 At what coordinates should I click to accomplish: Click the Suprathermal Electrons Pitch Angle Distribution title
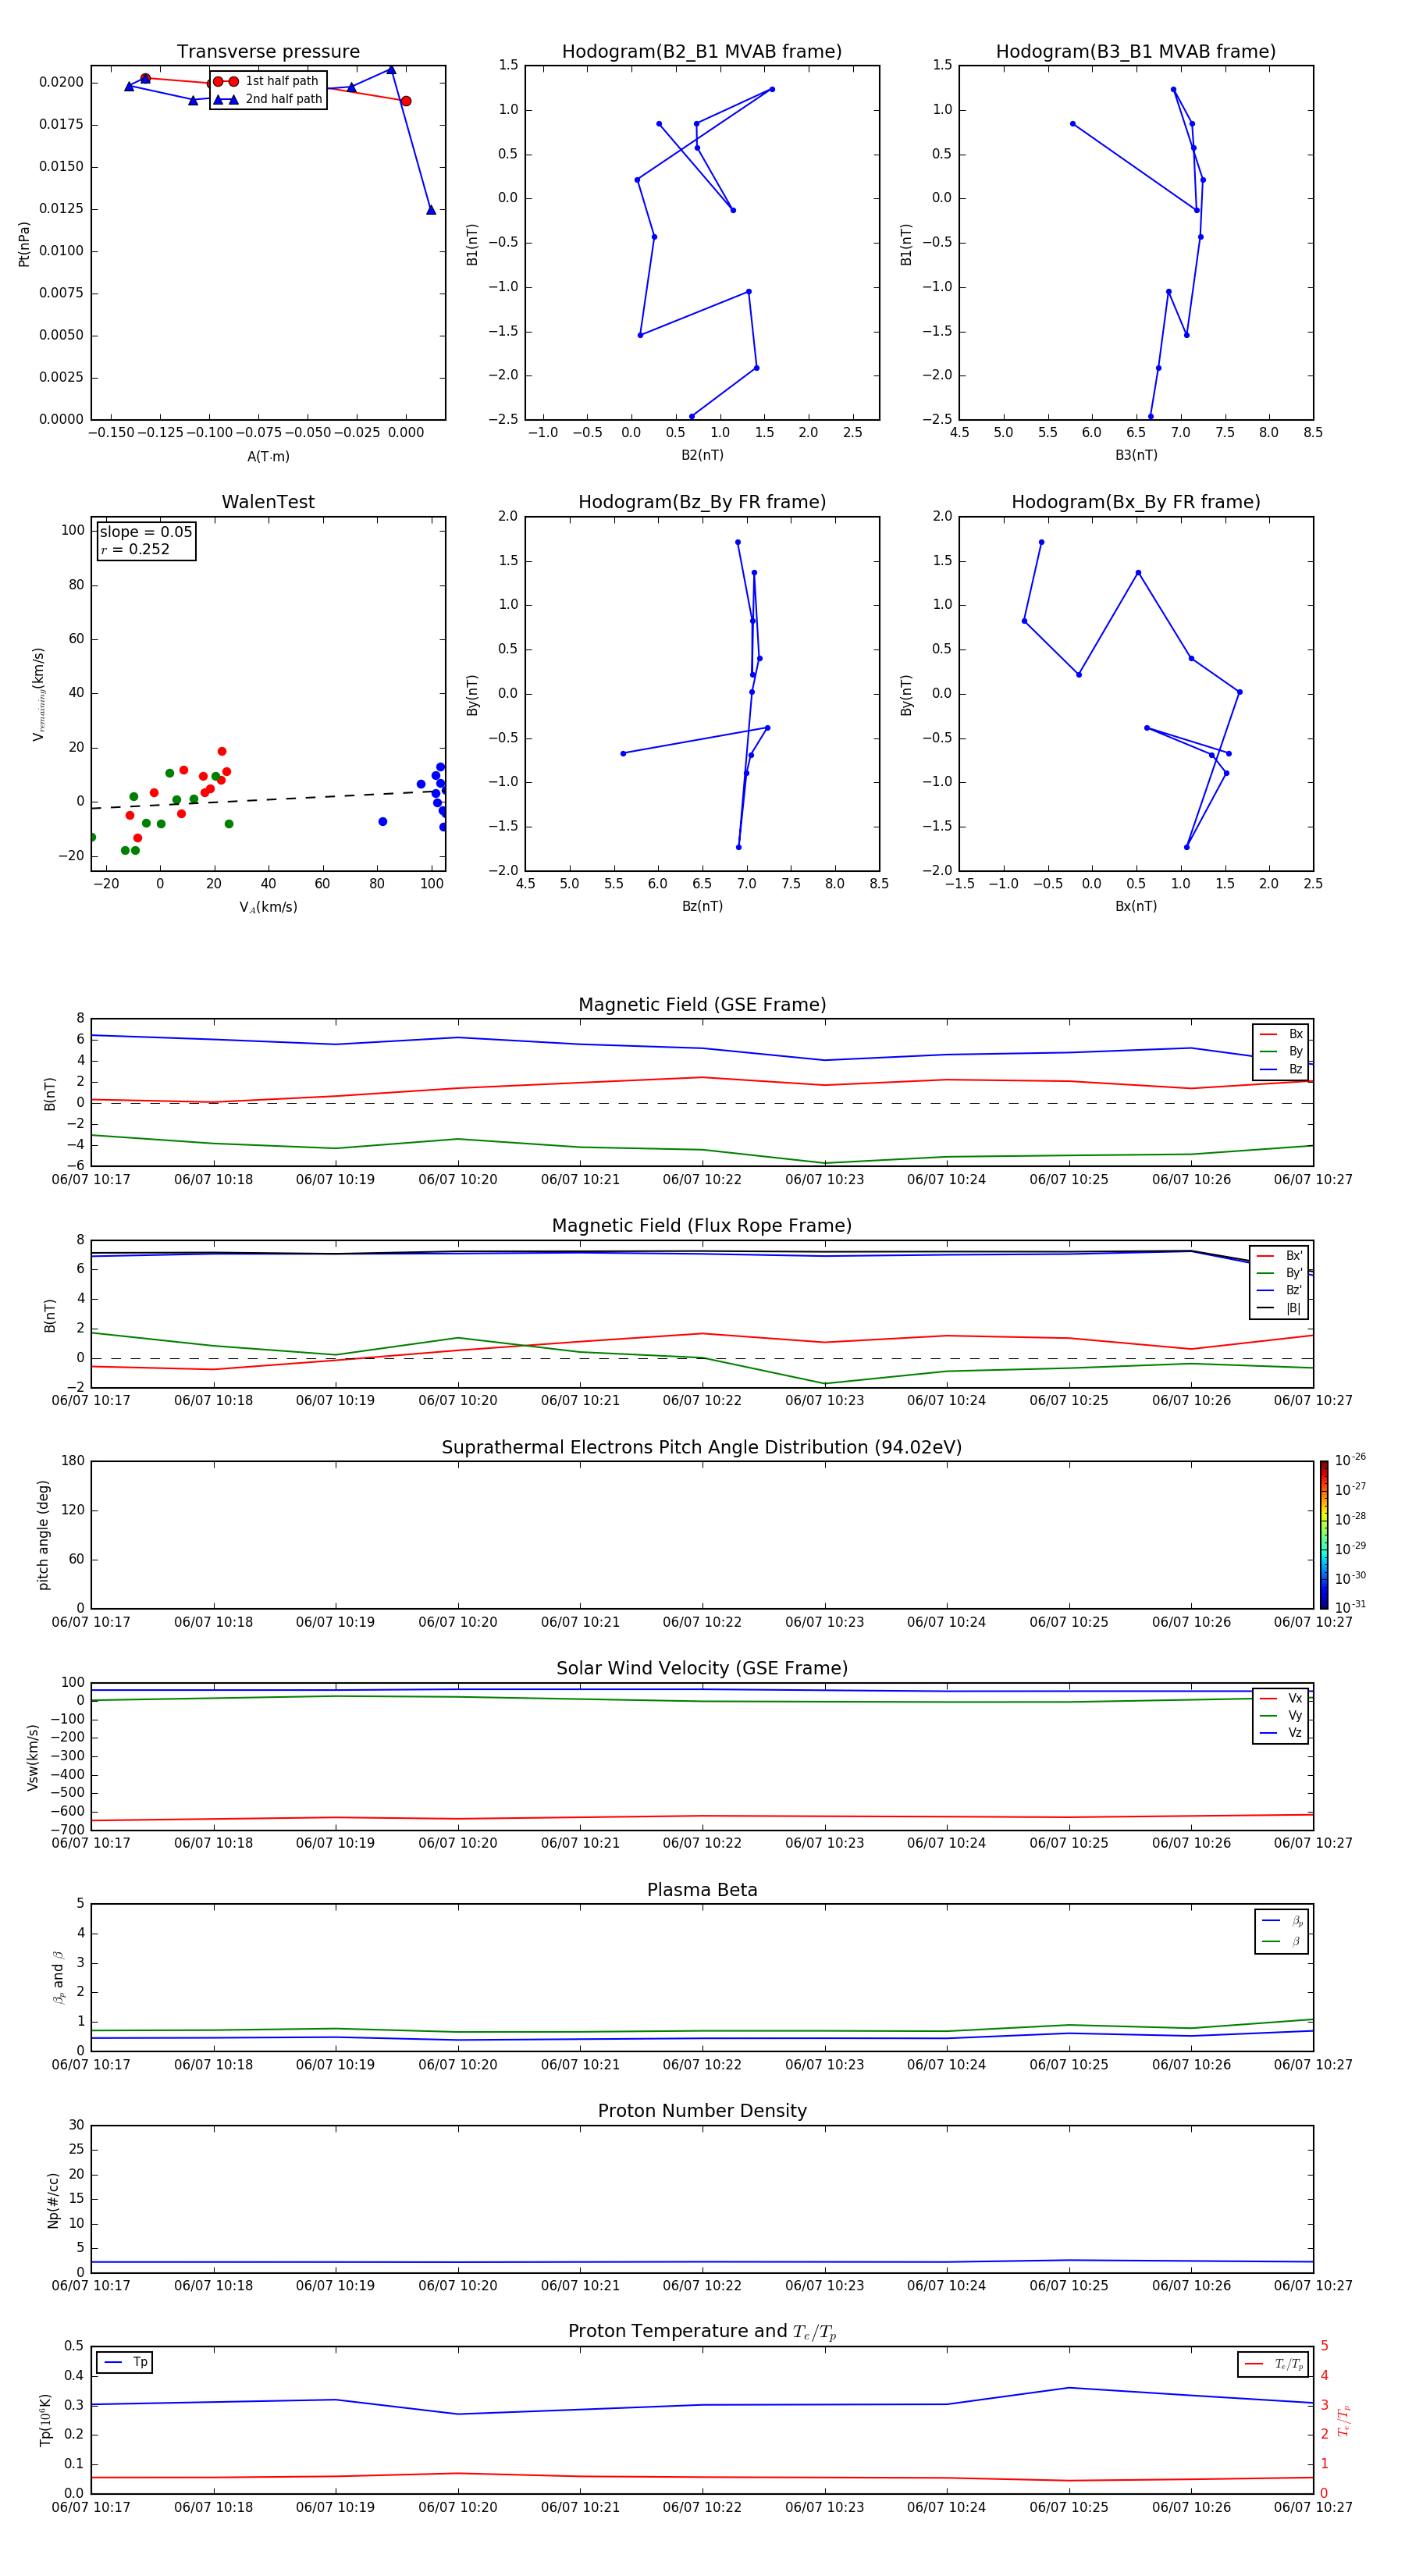[x=702, y=1448]
